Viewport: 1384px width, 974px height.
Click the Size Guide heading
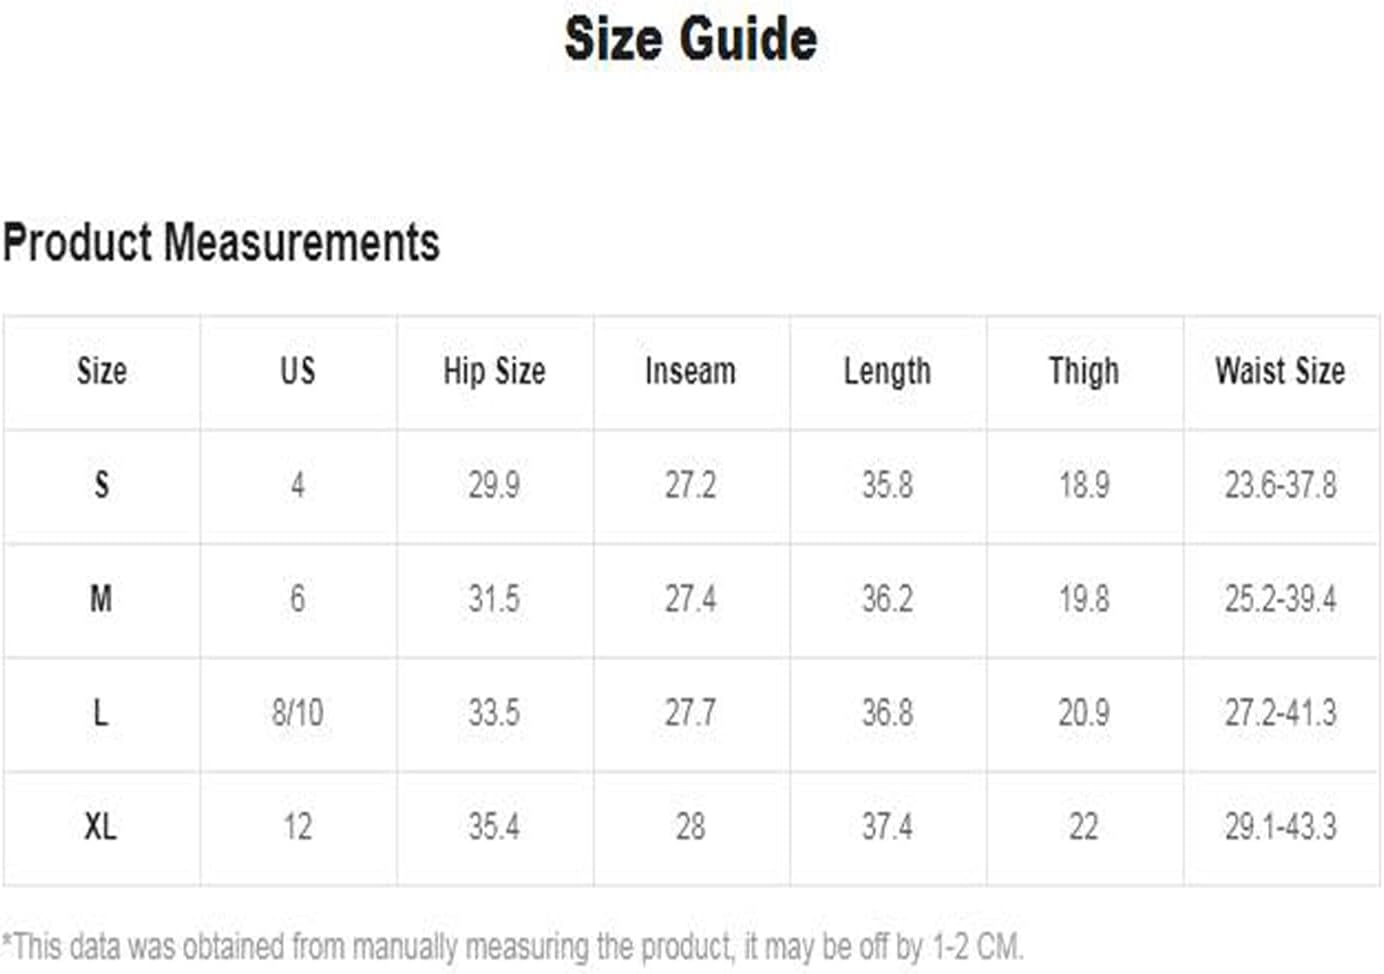(x=691, y=40)
